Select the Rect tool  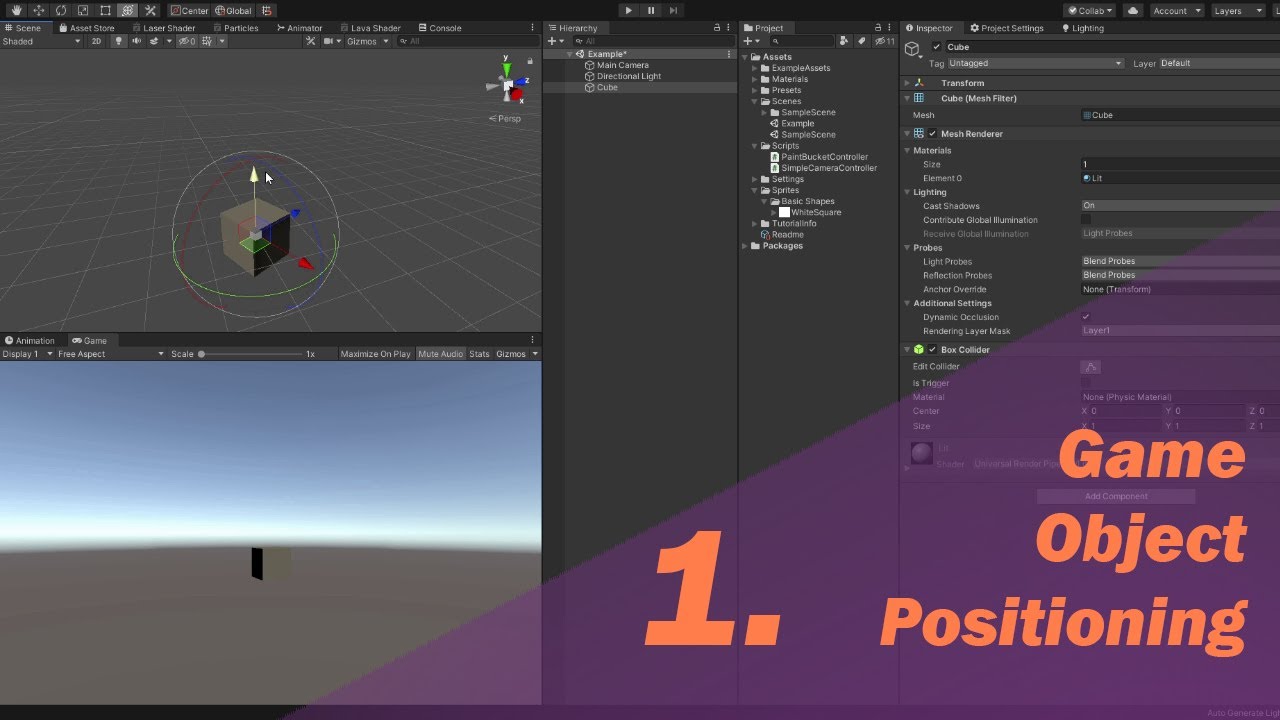click(105, 10)
